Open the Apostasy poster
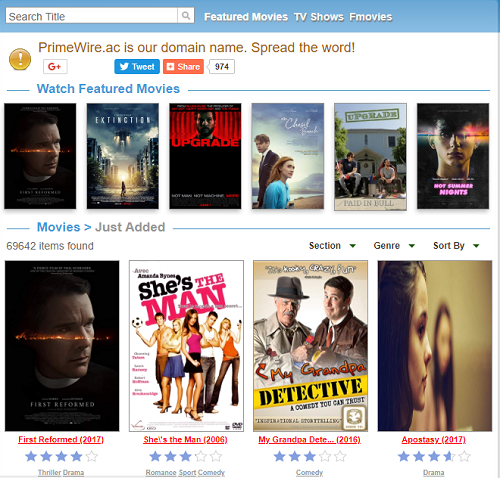 435,346
